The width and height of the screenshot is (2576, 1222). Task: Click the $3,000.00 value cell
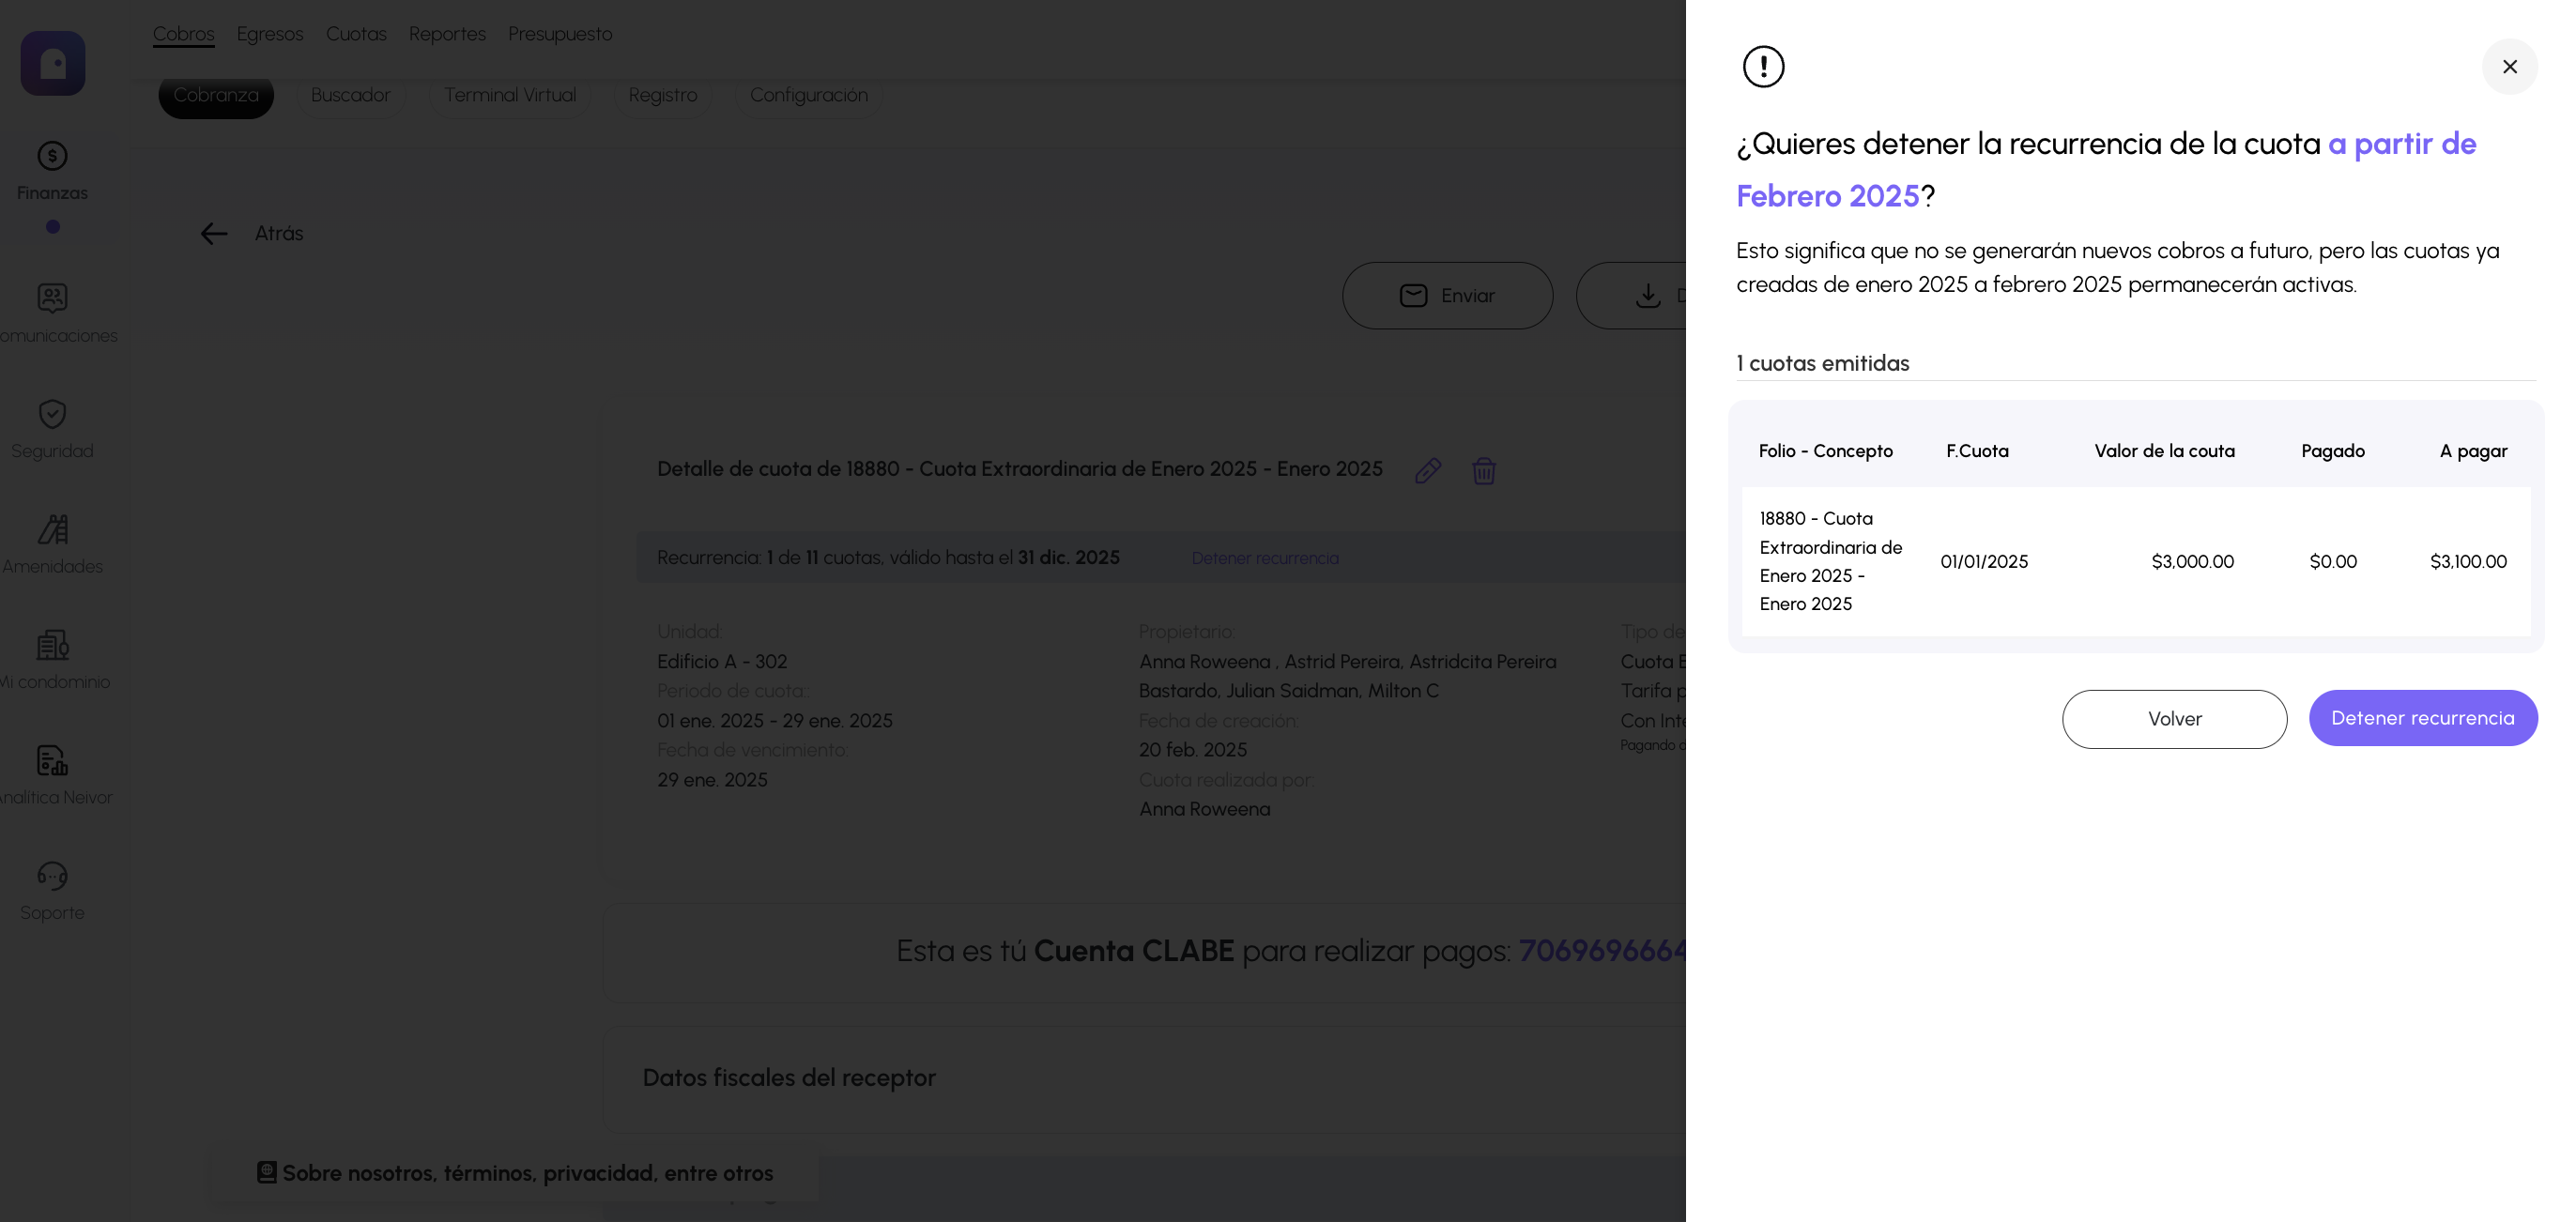click(2192, 562)
